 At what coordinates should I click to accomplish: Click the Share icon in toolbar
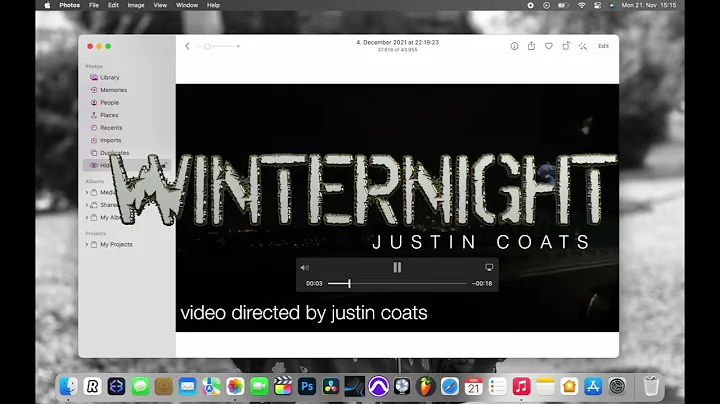531,46
